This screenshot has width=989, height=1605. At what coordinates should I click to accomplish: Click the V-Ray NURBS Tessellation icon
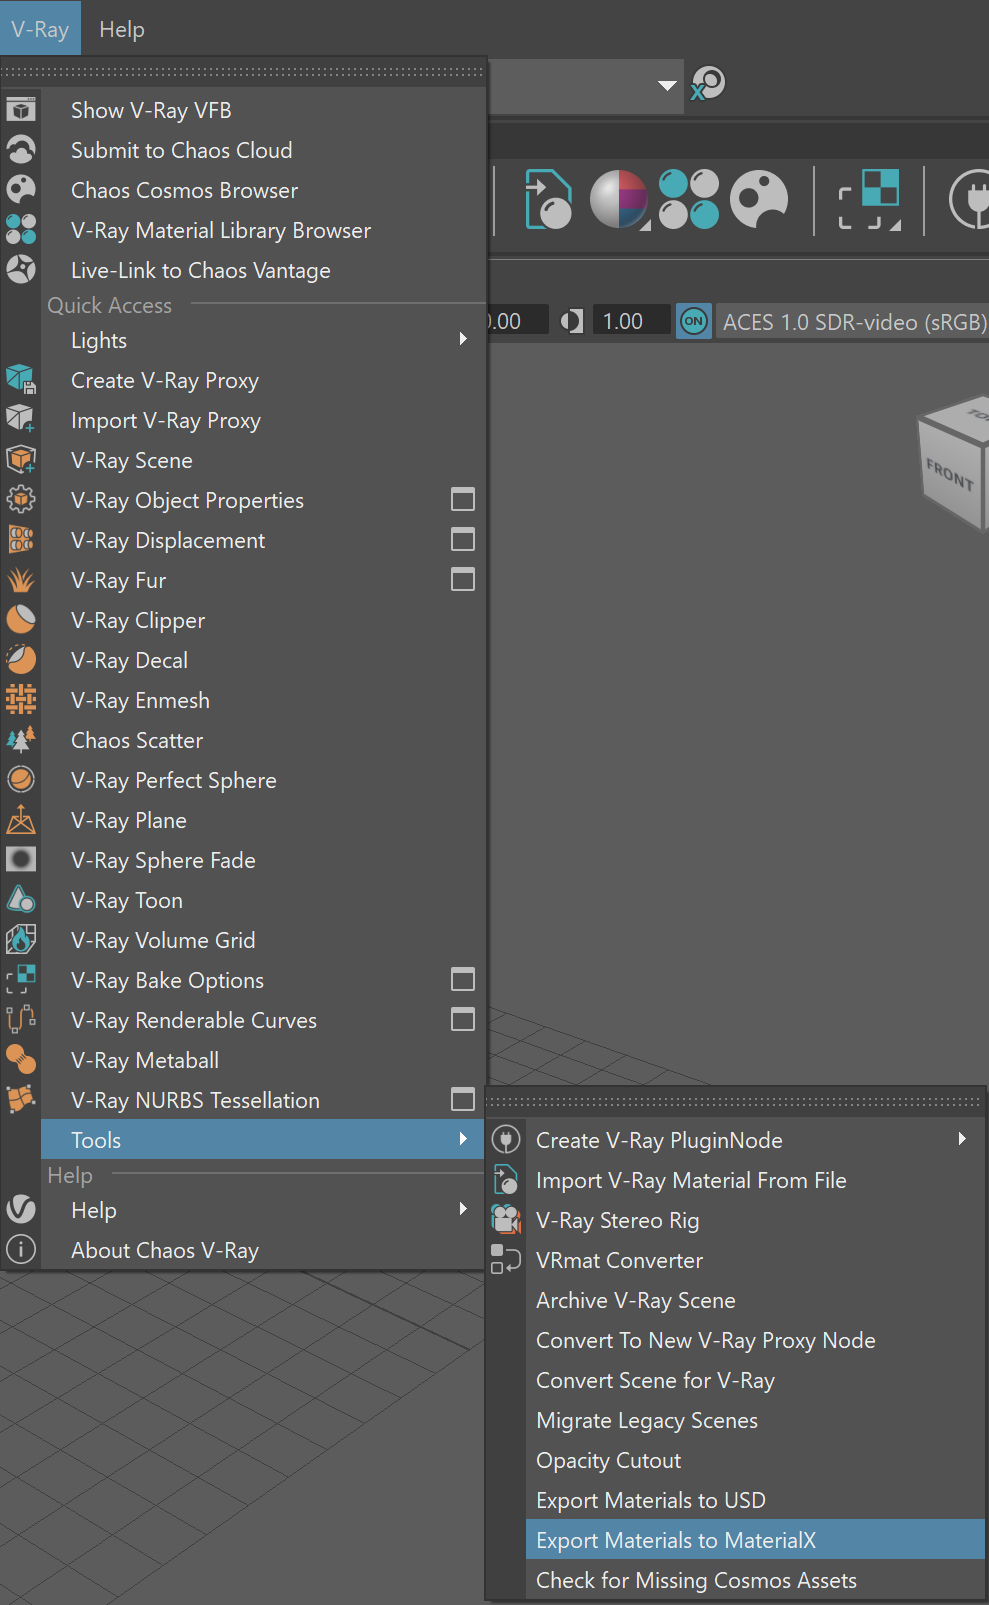point(21,1099)
